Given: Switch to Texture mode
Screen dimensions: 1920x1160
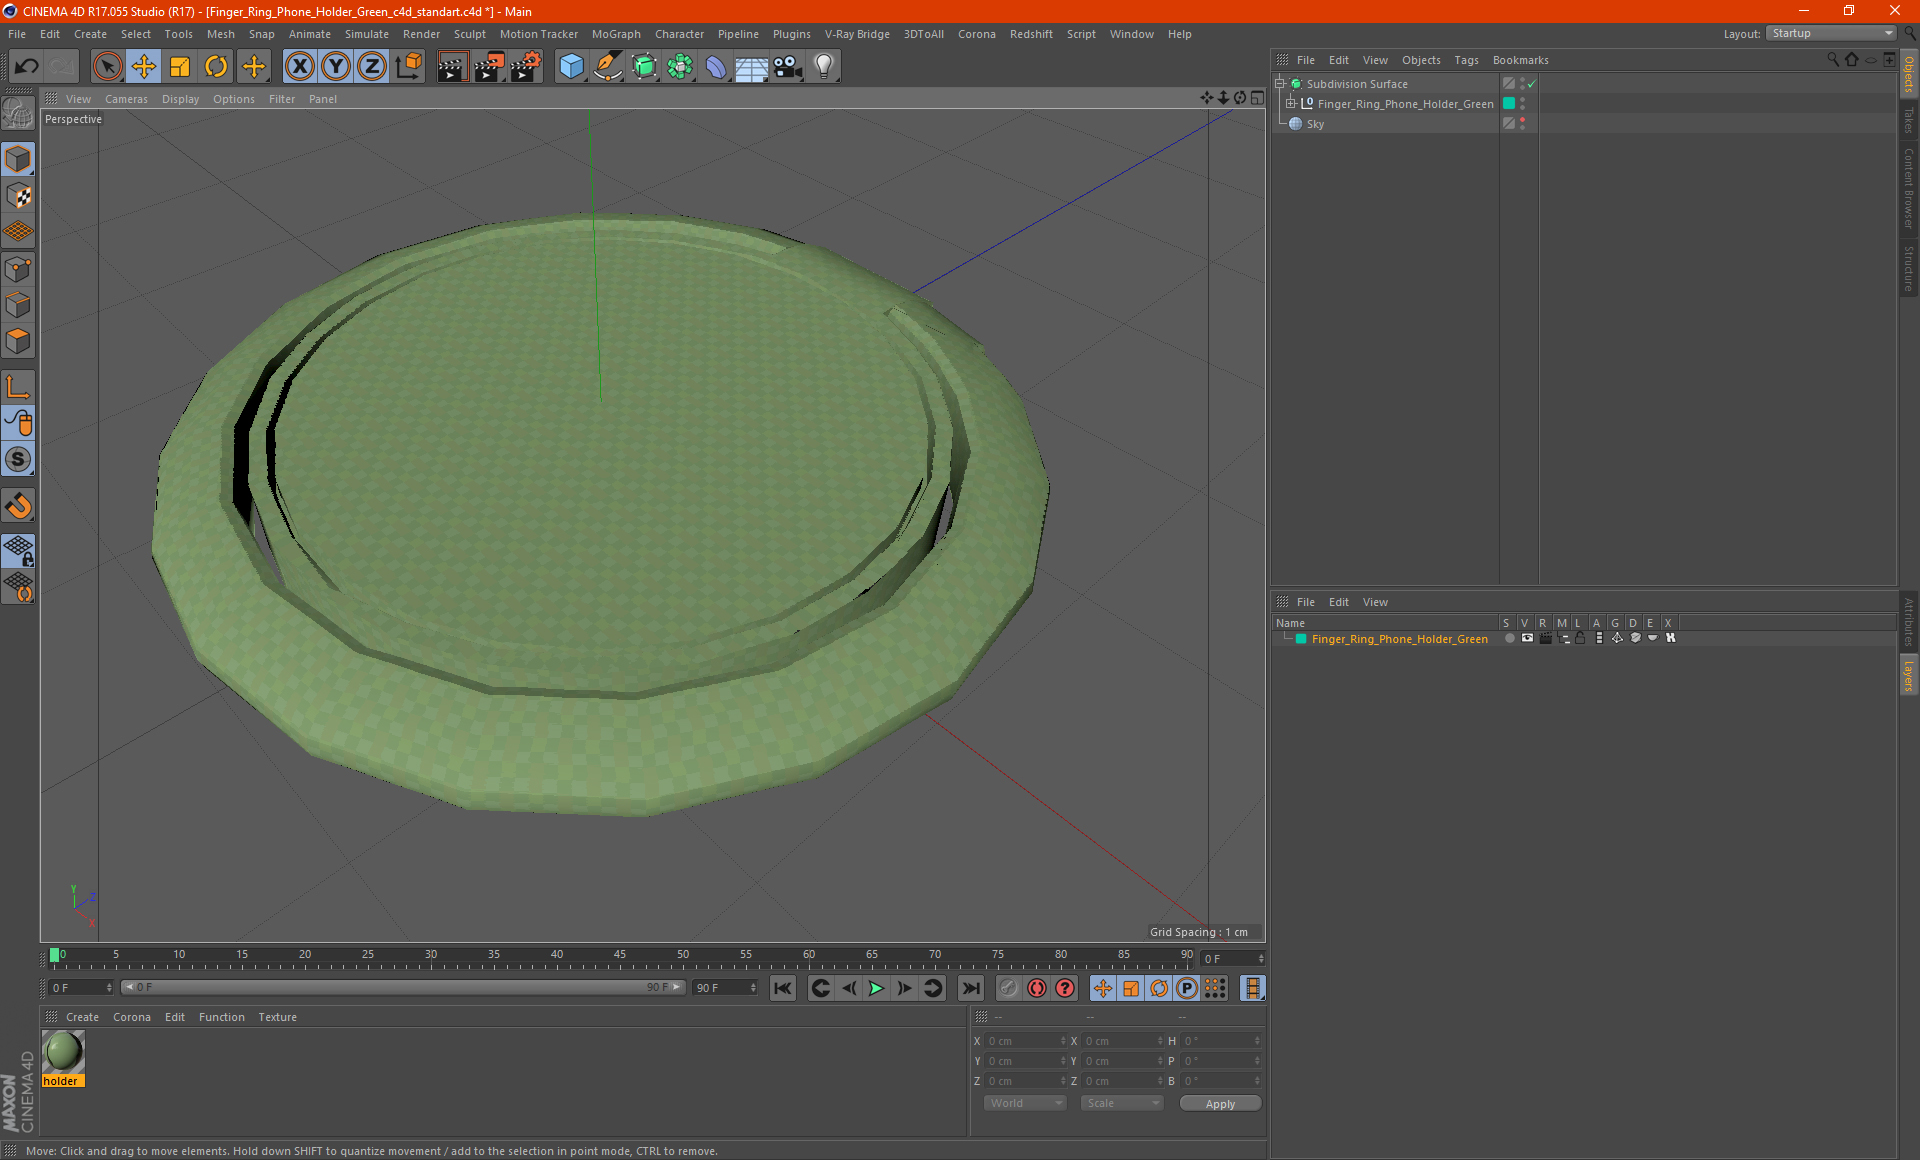Looking at the screenshot, I should pos(18,195).
